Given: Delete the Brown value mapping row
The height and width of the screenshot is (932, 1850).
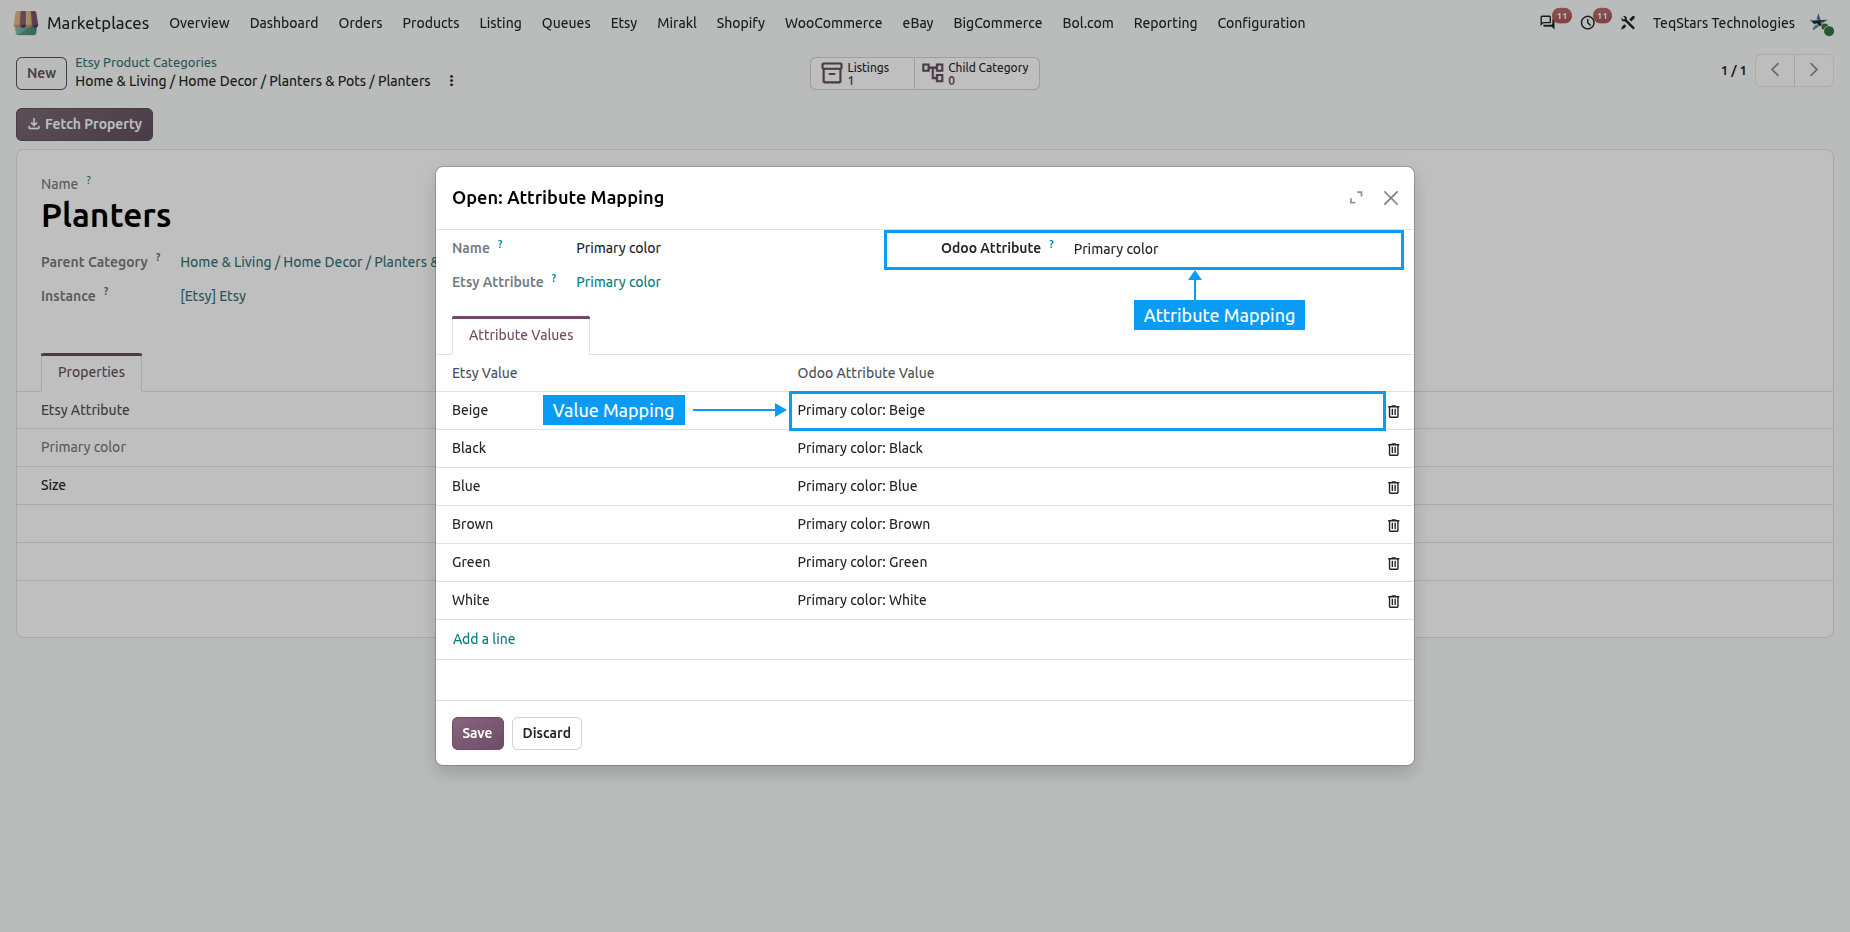Looking at the screenshot, I should point(1393,525).
